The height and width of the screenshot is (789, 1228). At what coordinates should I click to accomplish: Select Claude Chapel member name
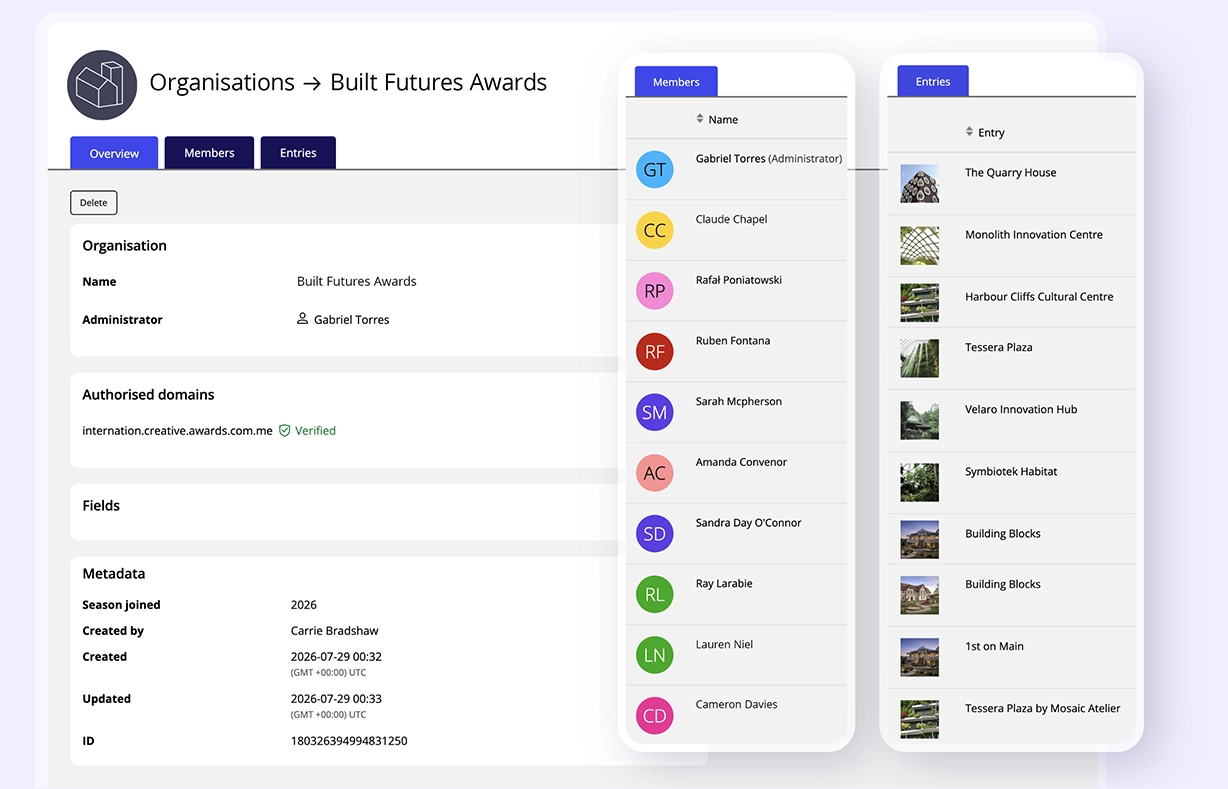click(x=731, y=219)
